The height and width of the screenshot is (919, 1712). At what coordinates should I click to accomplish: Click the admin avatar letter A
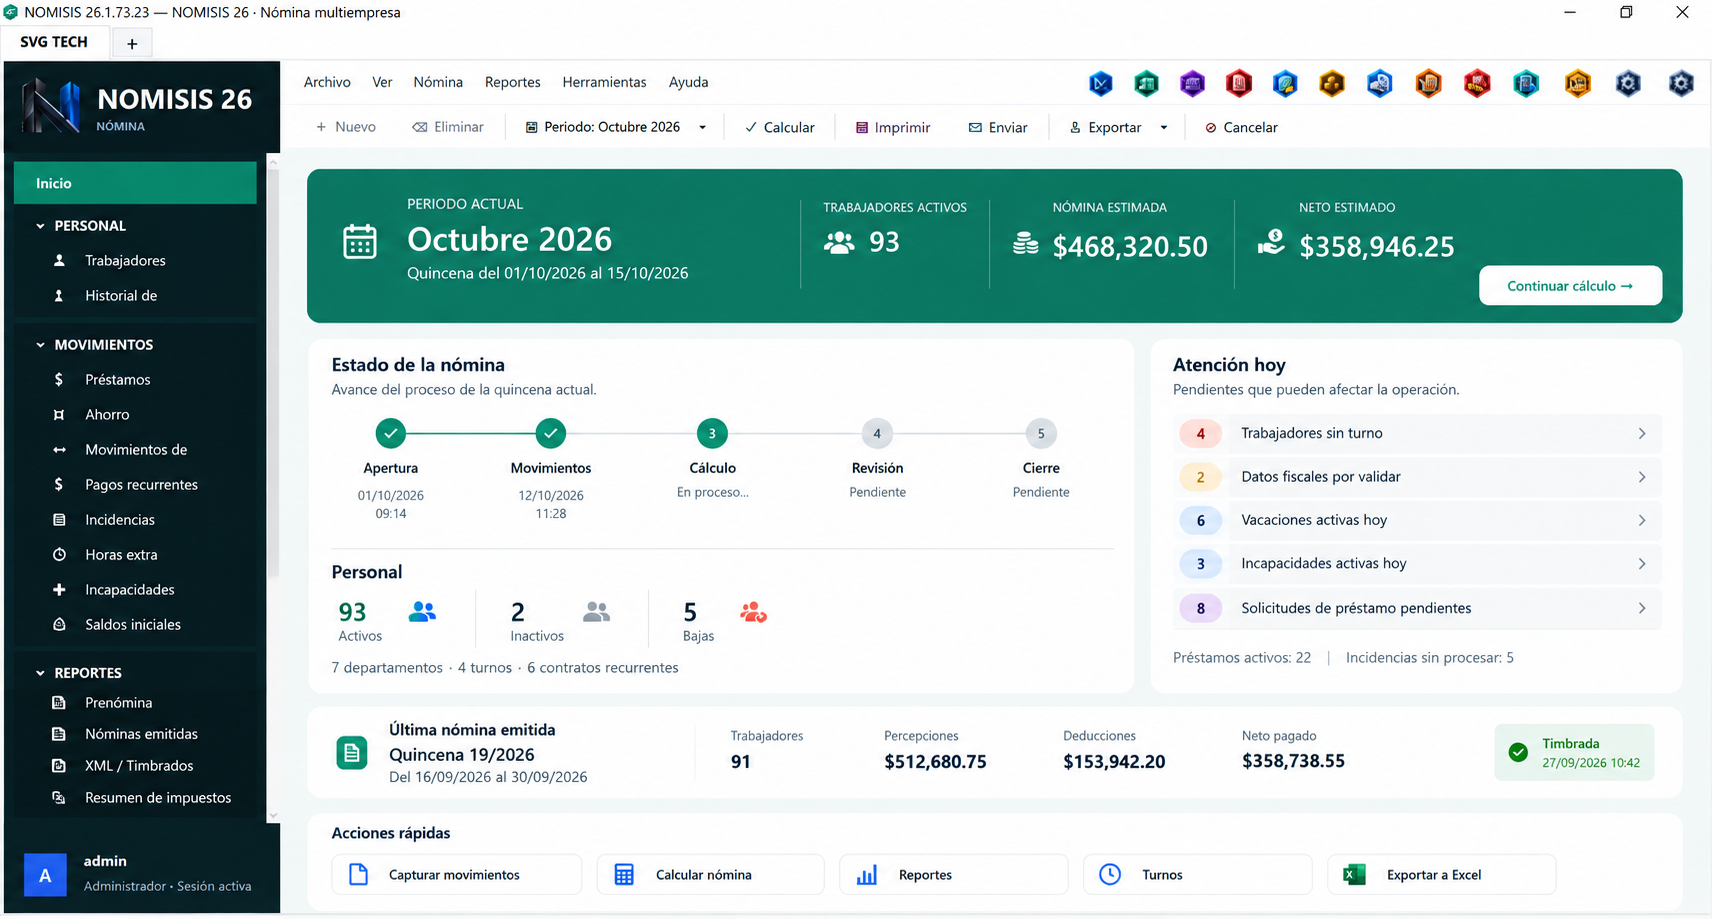(45, 875)
